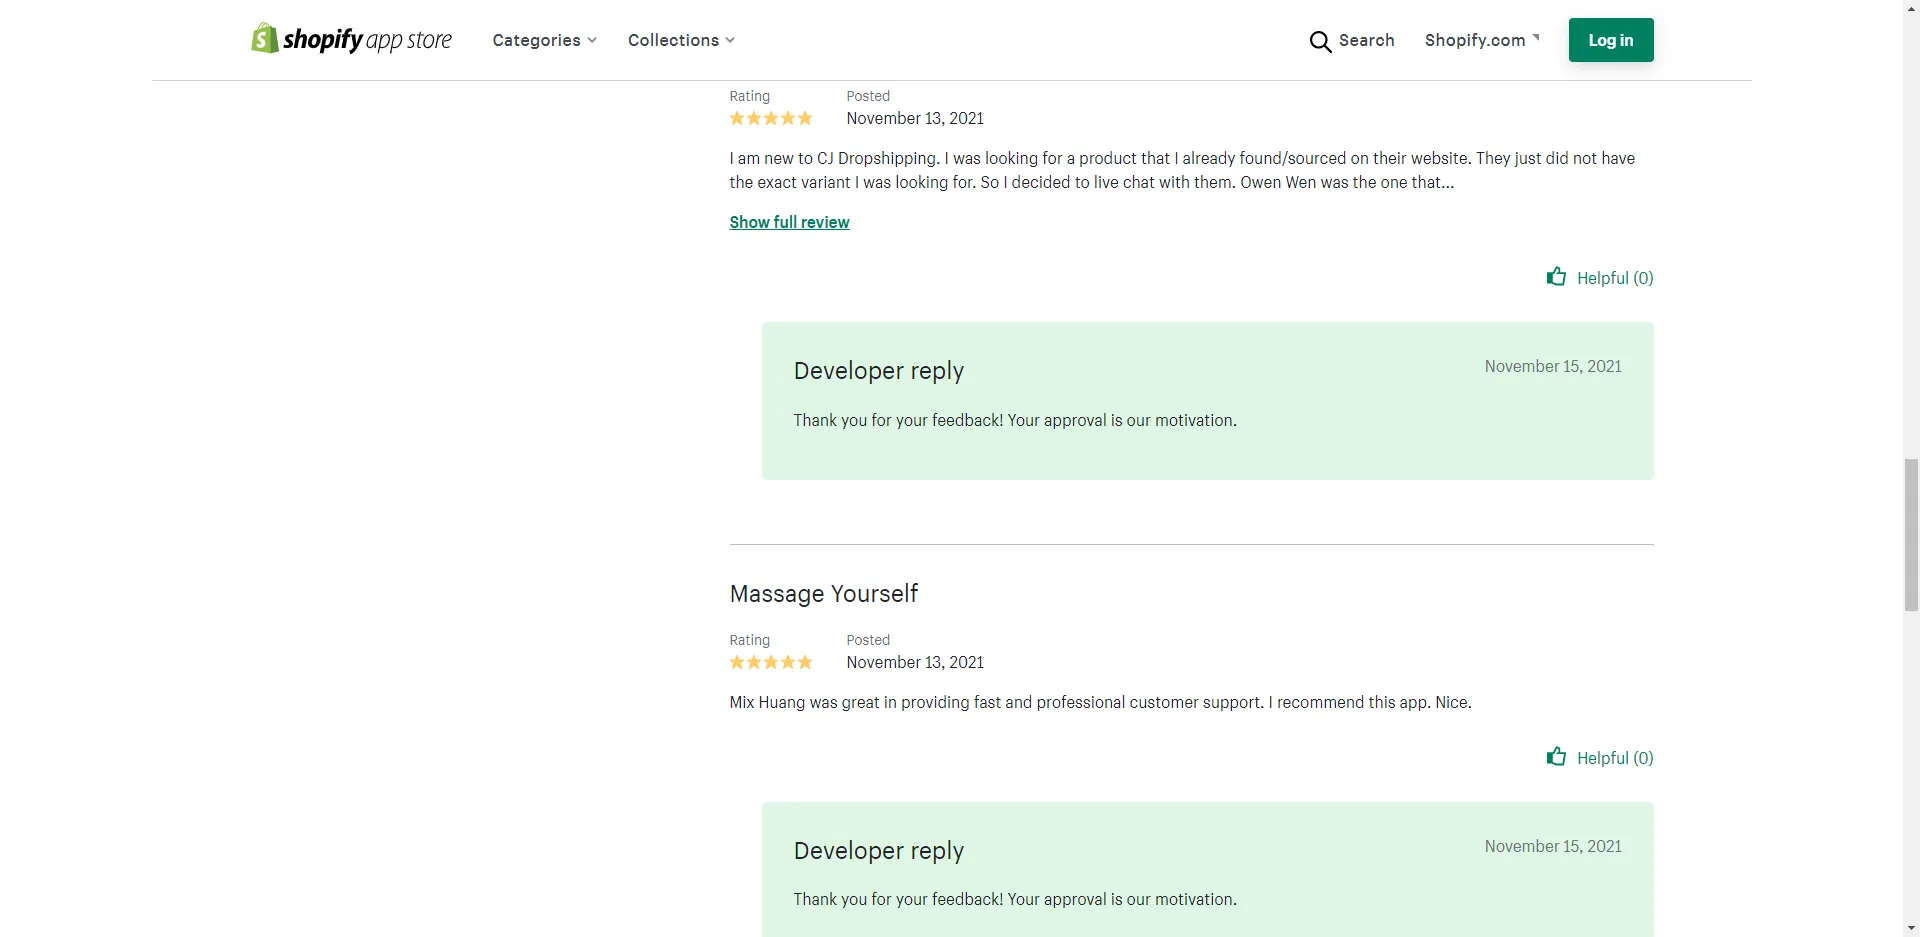Image resolution: width=1920 pixels, height=937 pixels.
Task: Click the vertical scrollbar thumb
Action: [1911, 534]
